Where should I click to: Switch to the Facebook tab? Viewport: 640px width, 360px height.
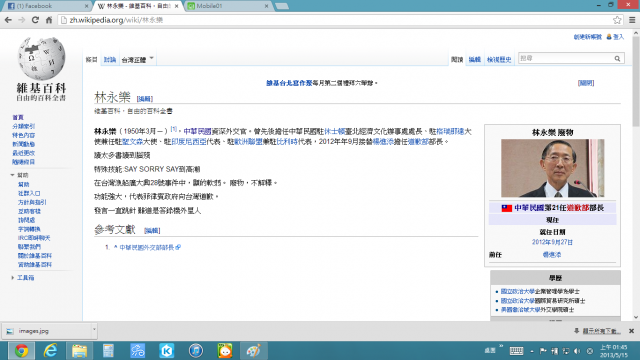(48, 6)
